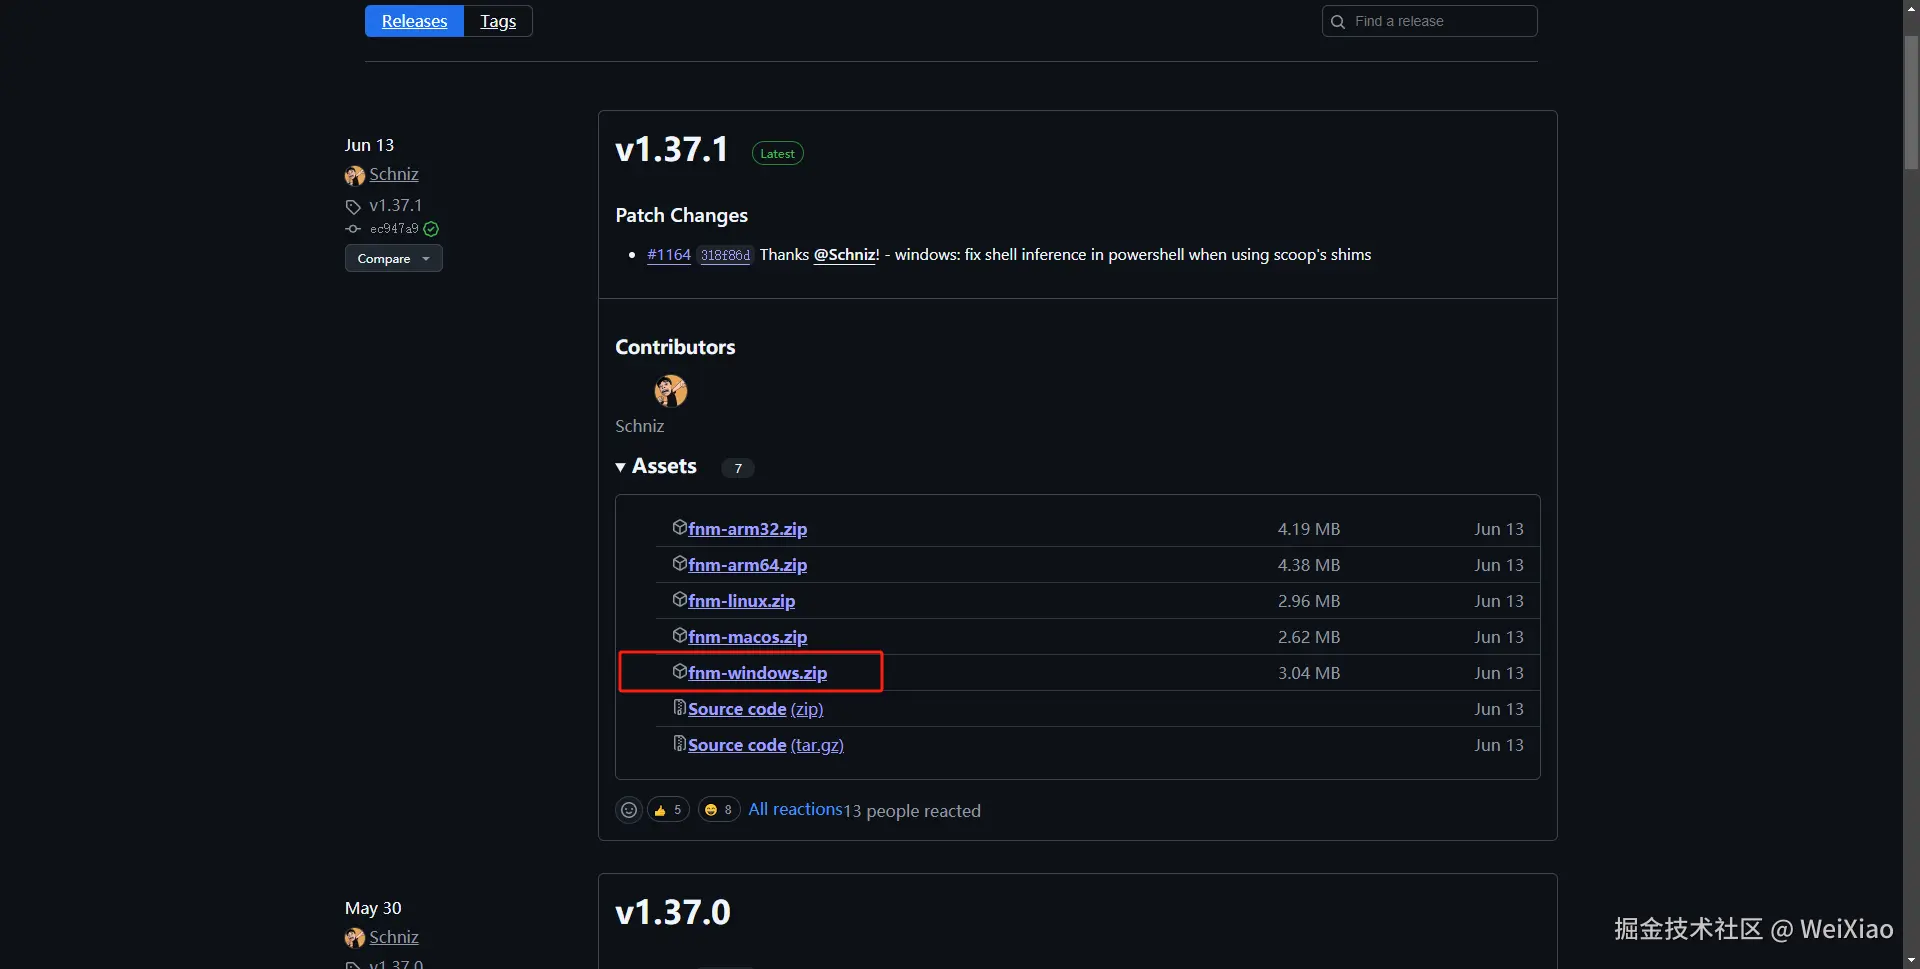Open commit ec947a9

pos(394,229)
